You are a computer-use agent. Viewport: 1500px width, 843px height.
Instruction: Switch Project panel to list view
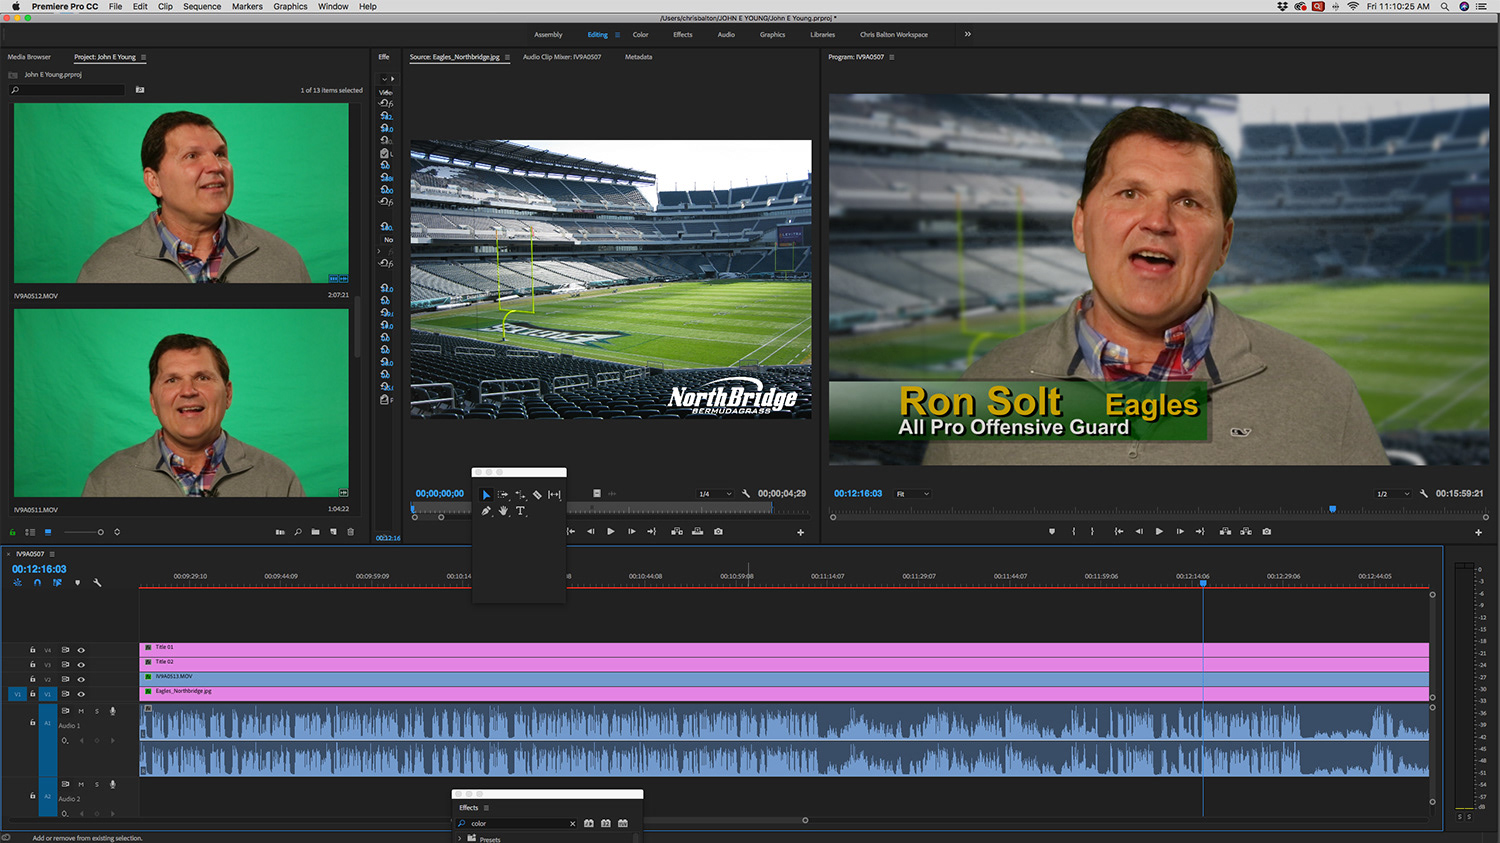point(30,532)
